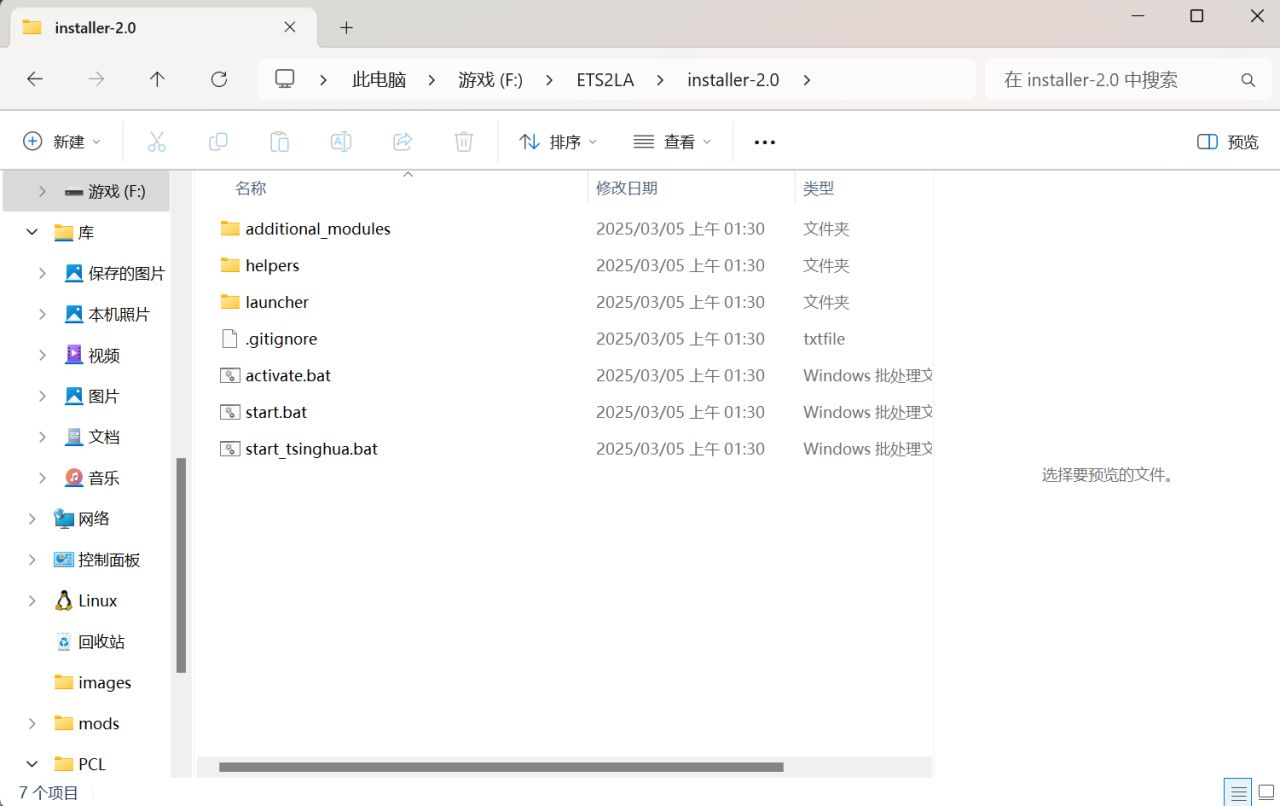Click ETS2LA in the address bar
The image size is (1280, 806).
click(x=605, y=80)
